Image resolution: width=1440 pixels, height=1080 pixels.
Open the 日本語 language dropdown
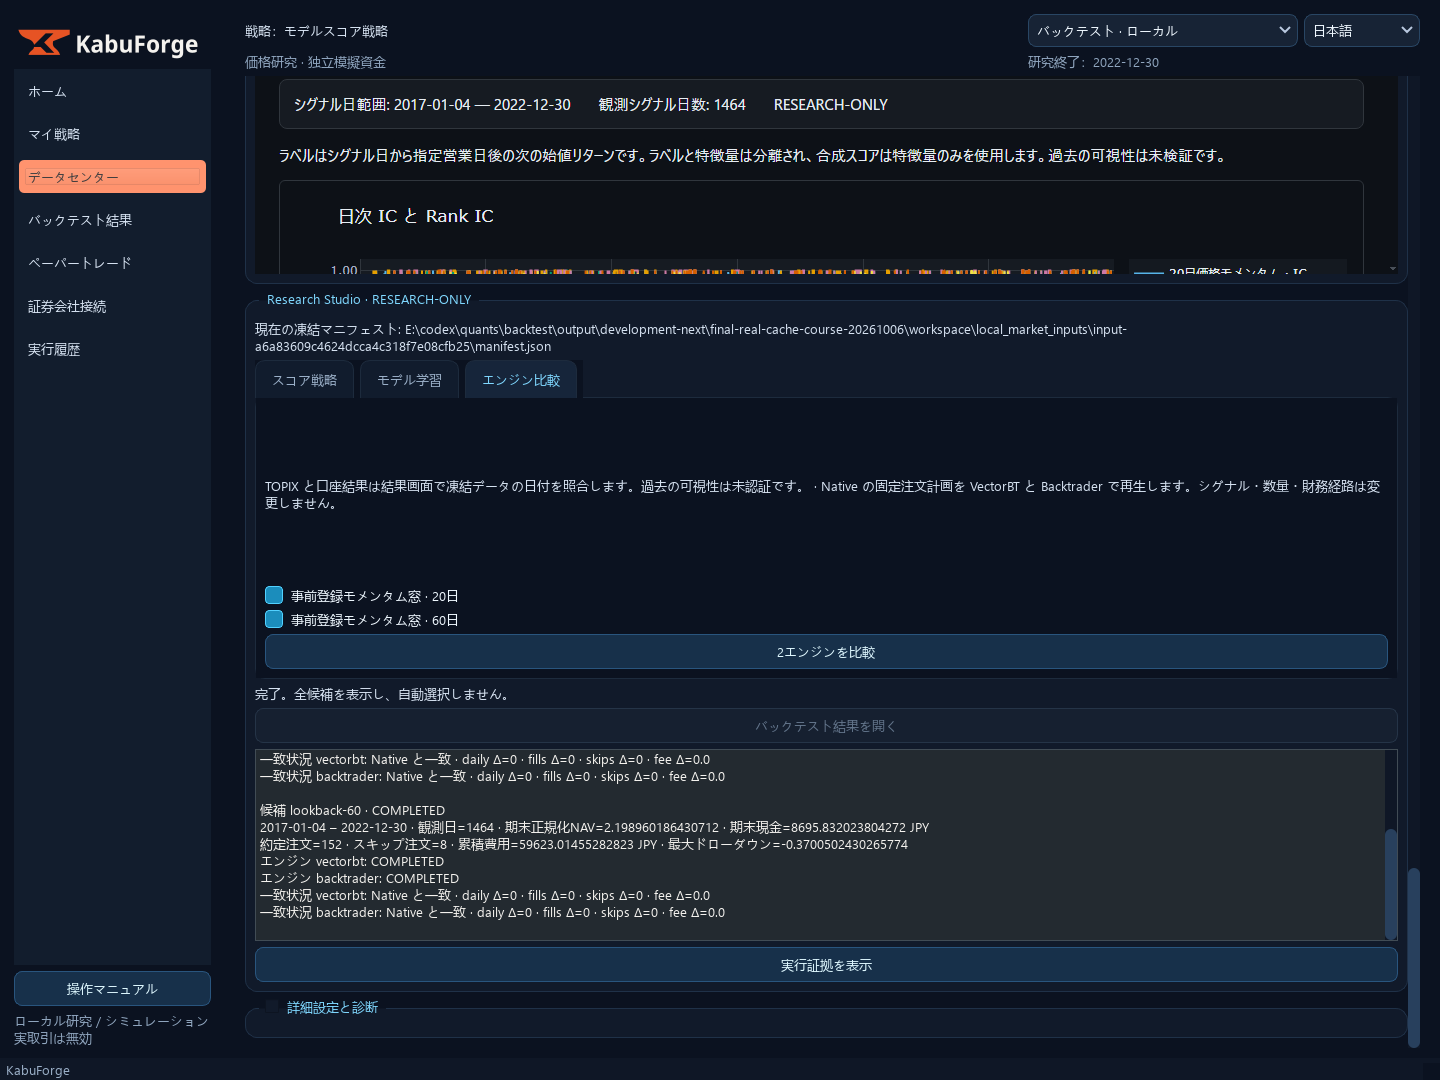click(x=1361, y=31)
